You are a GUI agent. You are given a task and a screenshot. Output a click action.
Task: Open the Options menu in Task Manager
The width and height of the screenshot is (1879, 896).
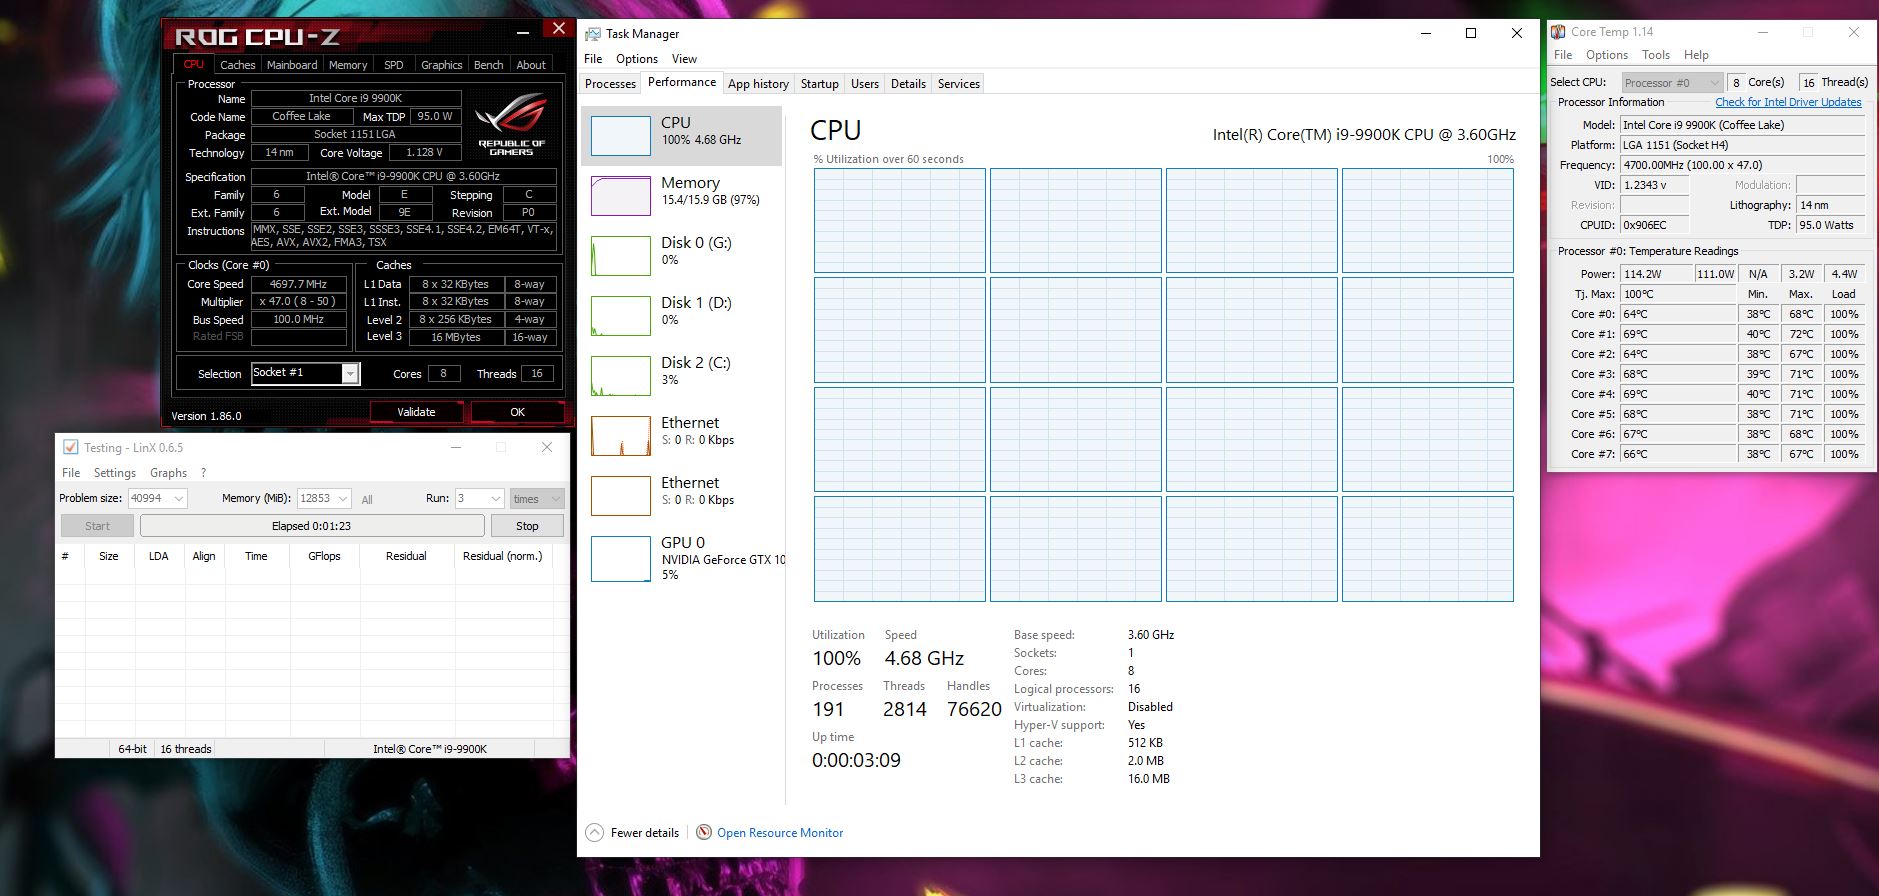[x=637, y=59]
